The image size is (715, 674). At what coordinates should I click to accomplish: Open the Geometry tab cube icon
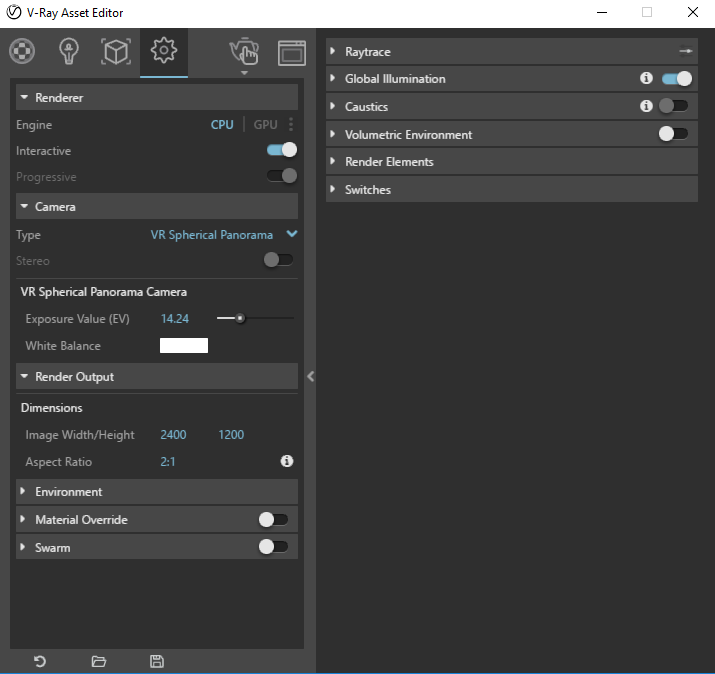(x=116, y=52)
